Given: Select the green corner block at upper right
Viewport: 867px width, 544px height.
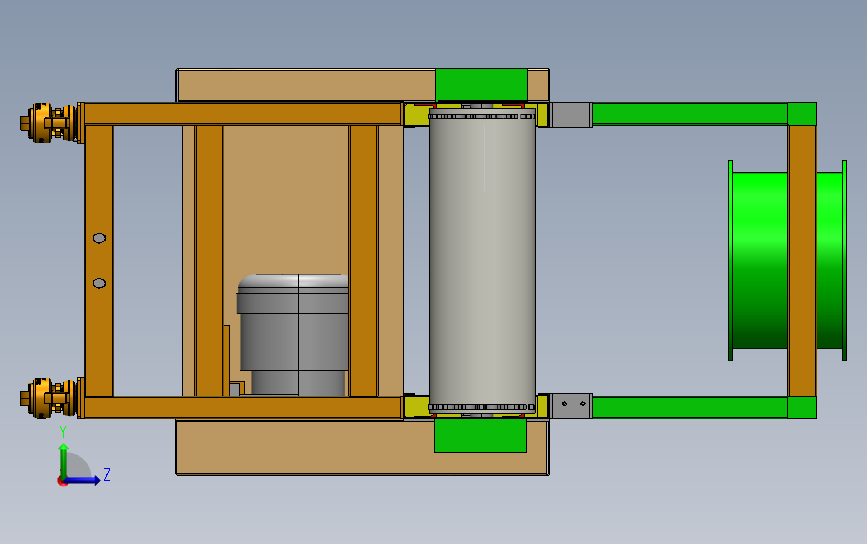Looking at the screenshot, I should point(802,114).
